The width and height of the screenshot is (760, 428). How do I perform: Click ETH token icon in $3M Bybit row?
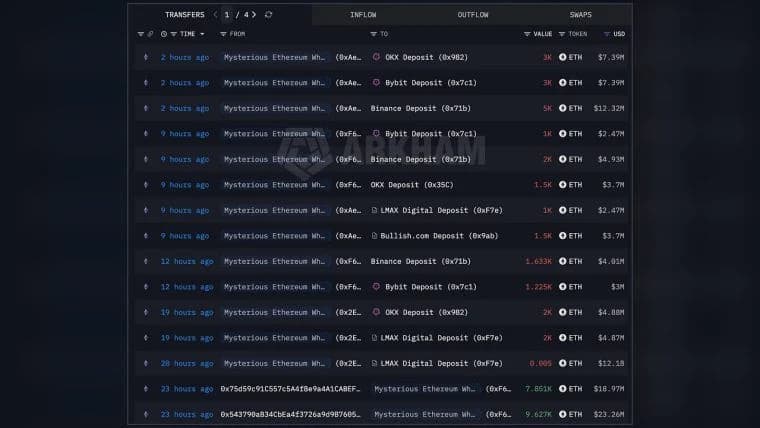[562, 287]
